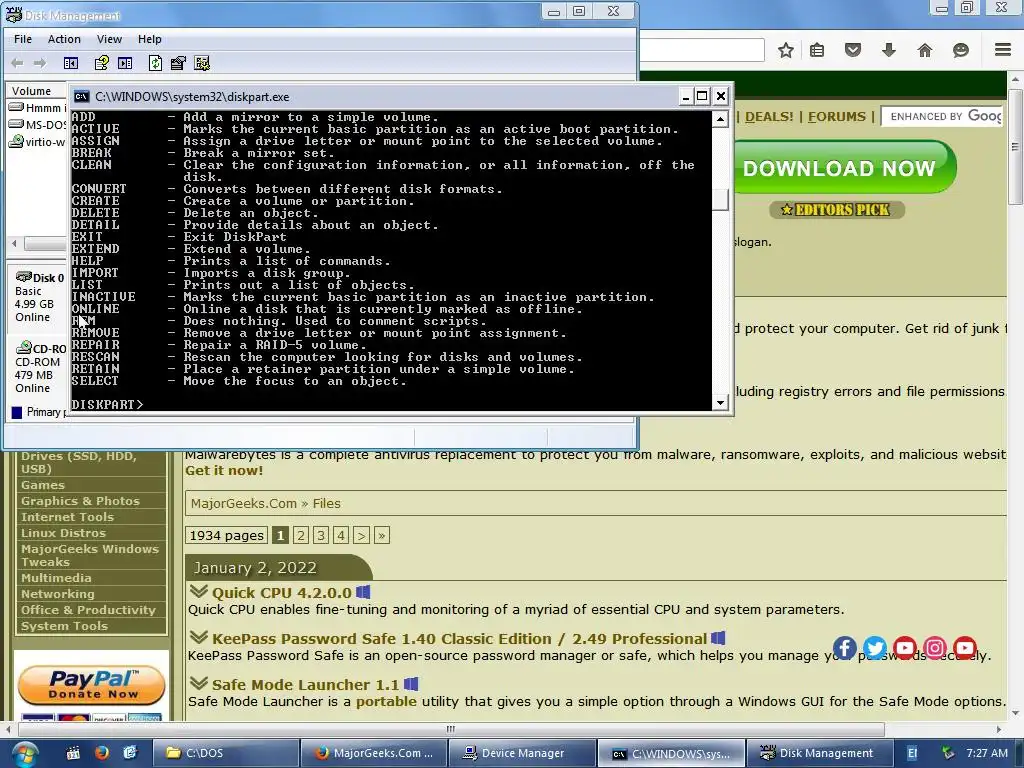Screen dimensions: 1024x768
Task: Click the diskpart console window title icon
Action: coord(81,97)
